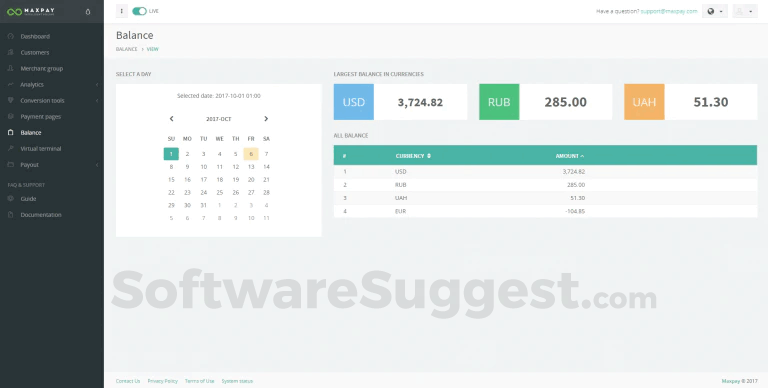Screen dimensions: 768x388
Task: Click the Virtual terminal icon
Action: 11,148
